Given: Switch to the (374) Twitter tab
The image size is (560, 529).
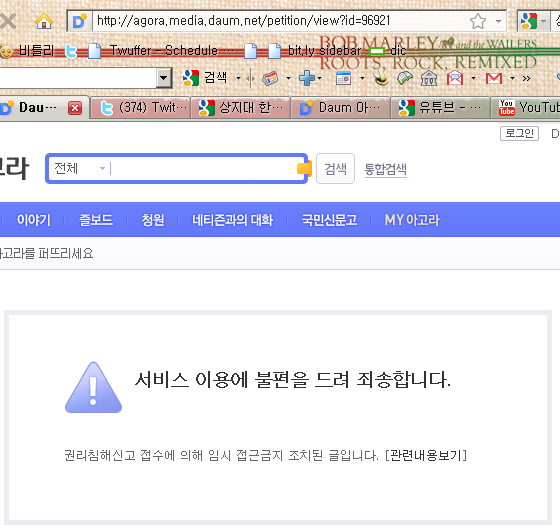Looking at the screenshot, I should click(140, 108).
